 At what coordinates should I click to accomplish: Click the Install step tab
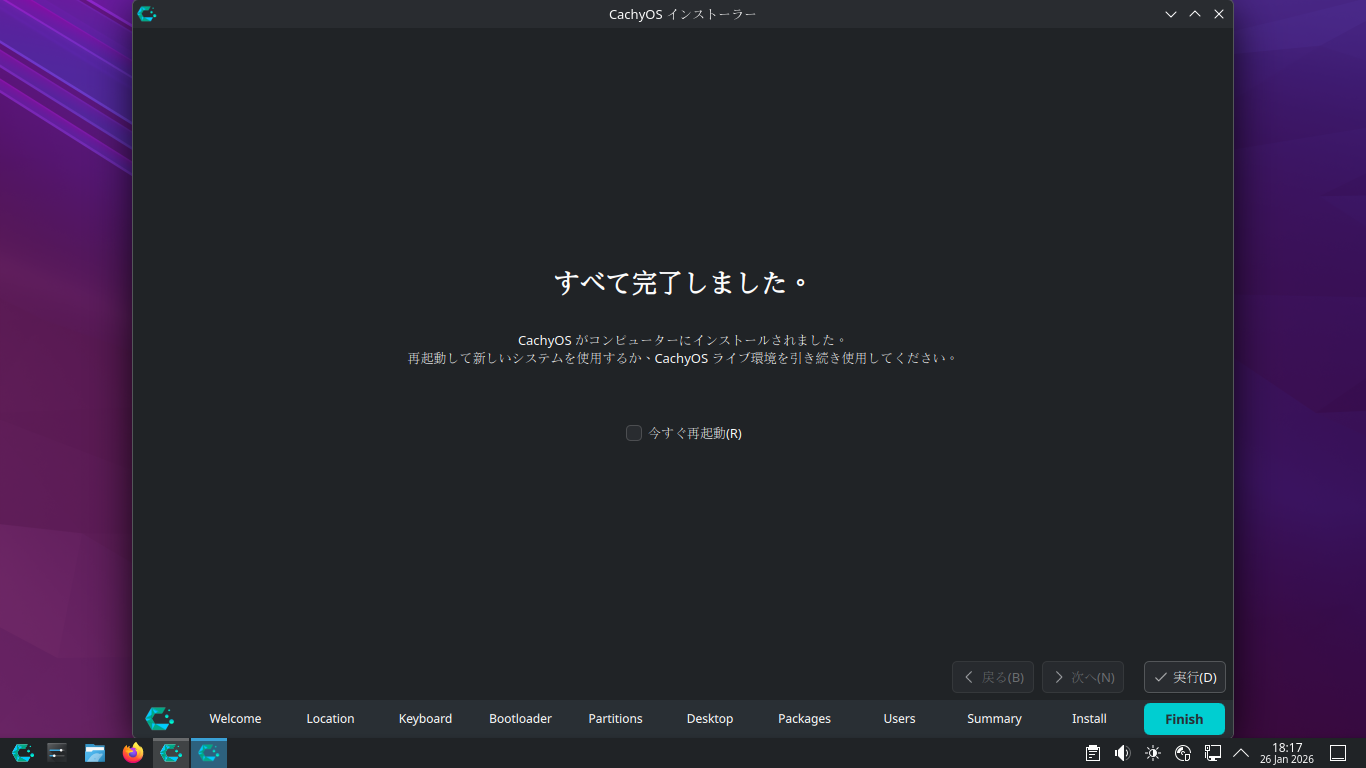pos(1089,719)
